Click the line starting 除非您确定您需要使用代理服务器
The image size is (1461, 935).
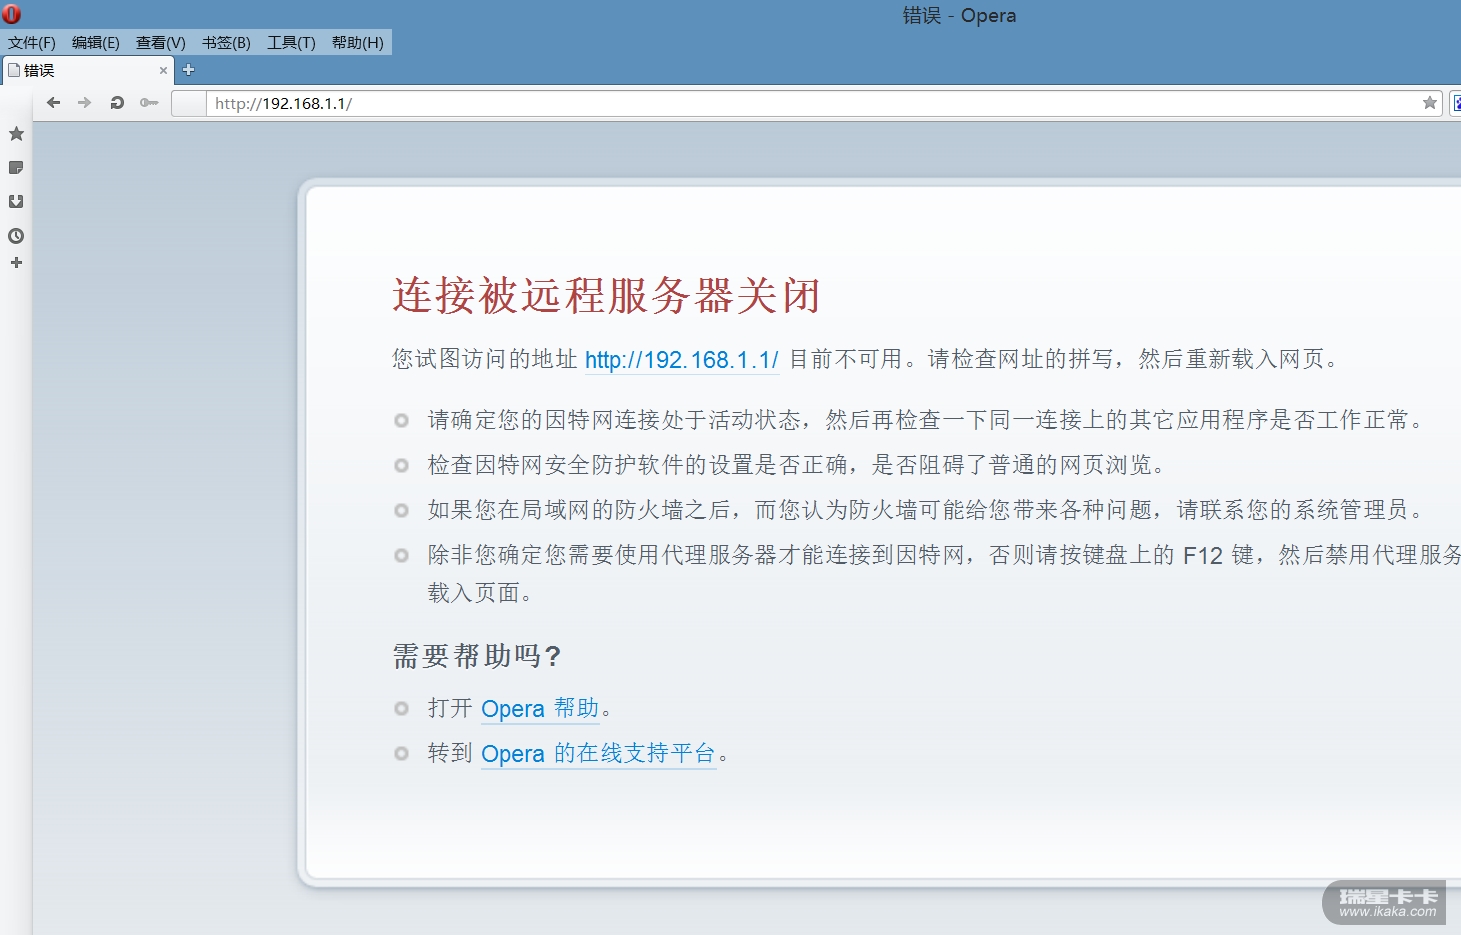pos(944,574)
